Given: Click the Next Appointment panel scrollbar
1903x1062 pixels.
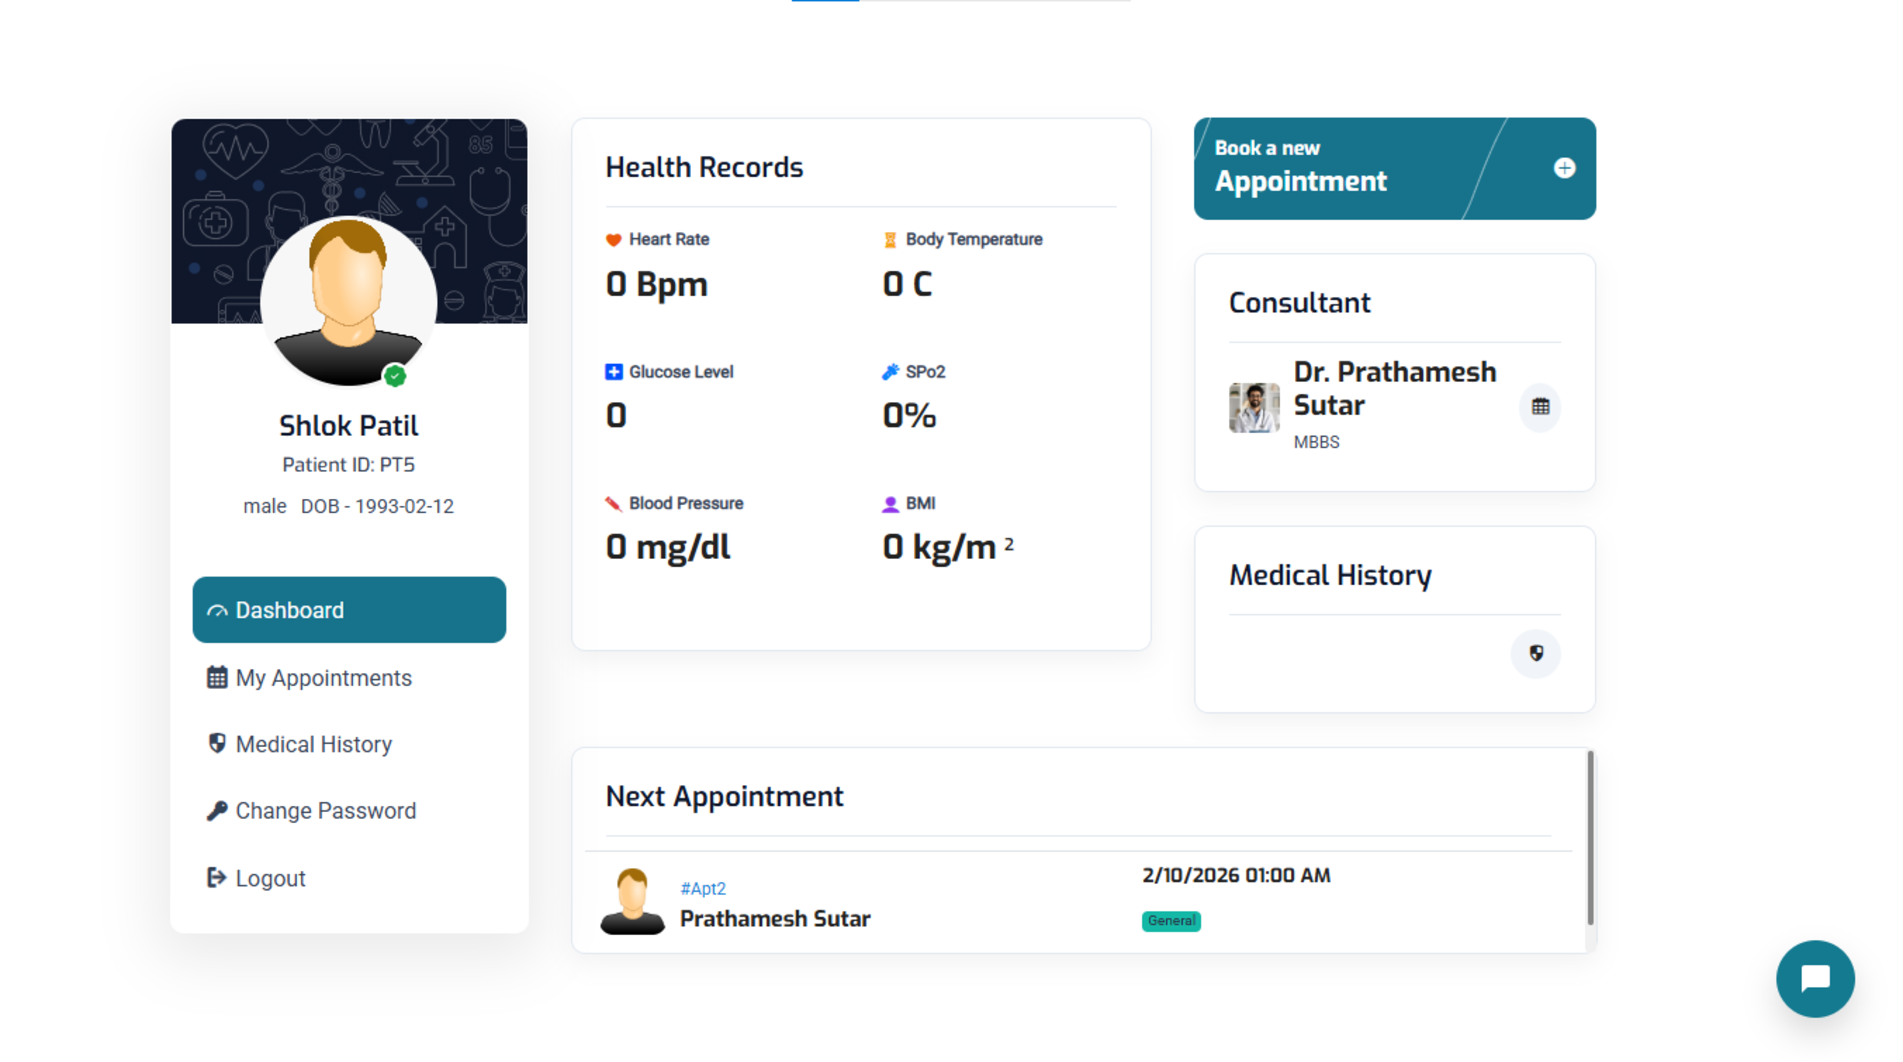Looking at the screenshot, I should point(1590,838).
